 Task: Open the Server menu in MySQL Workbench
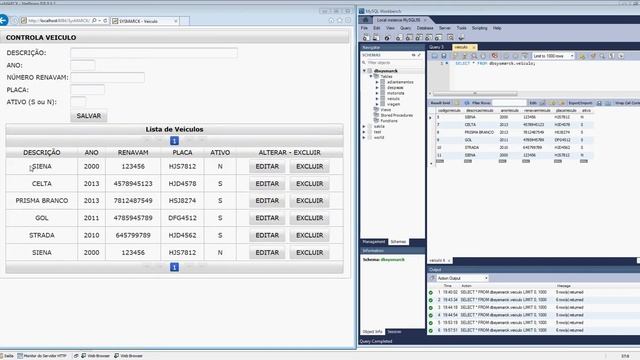444,28
